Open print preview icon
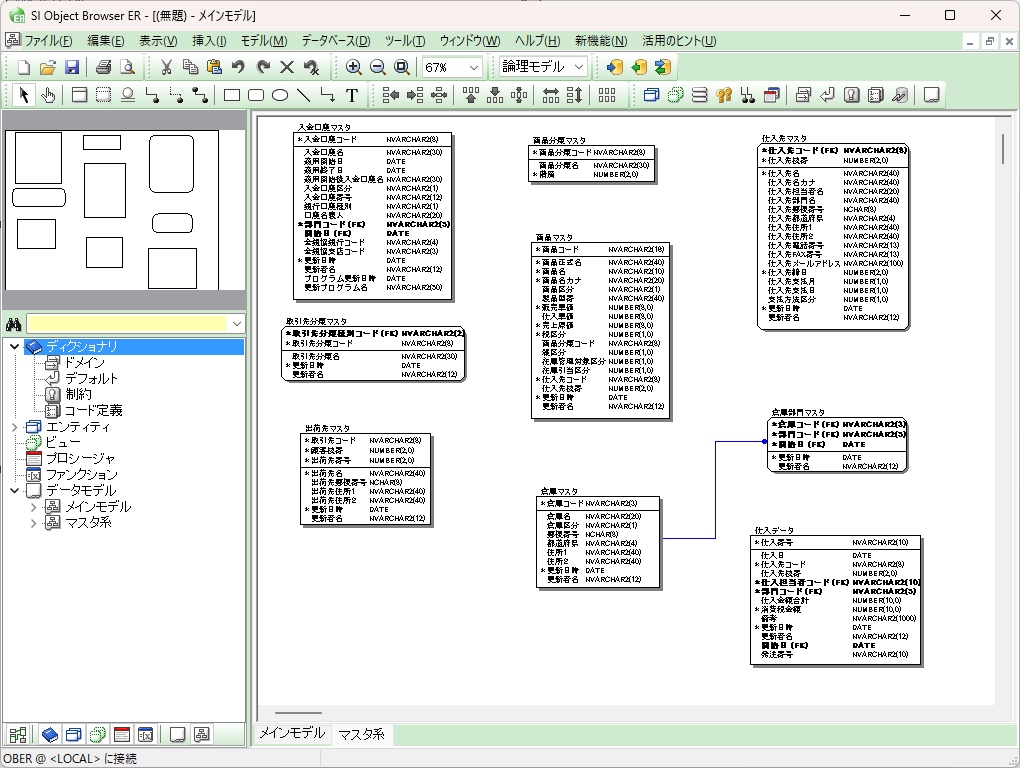The width and height of the screenshot is (1020, 768). 128,67
